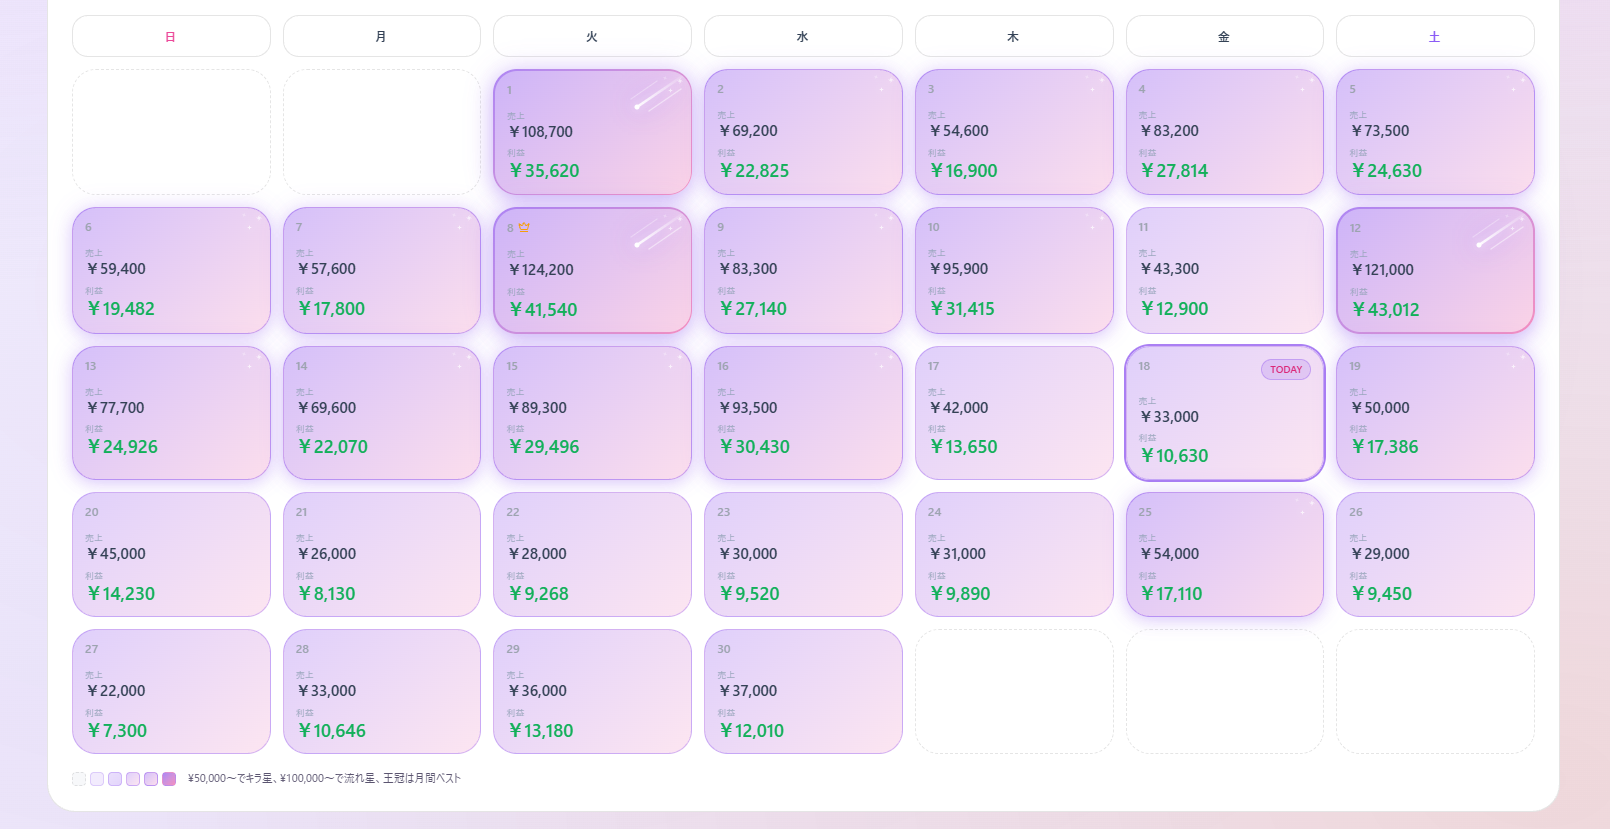1610x829 pixels.
Task: Click the profit value ¥14,230 on day 20
Action: [121, 594]
